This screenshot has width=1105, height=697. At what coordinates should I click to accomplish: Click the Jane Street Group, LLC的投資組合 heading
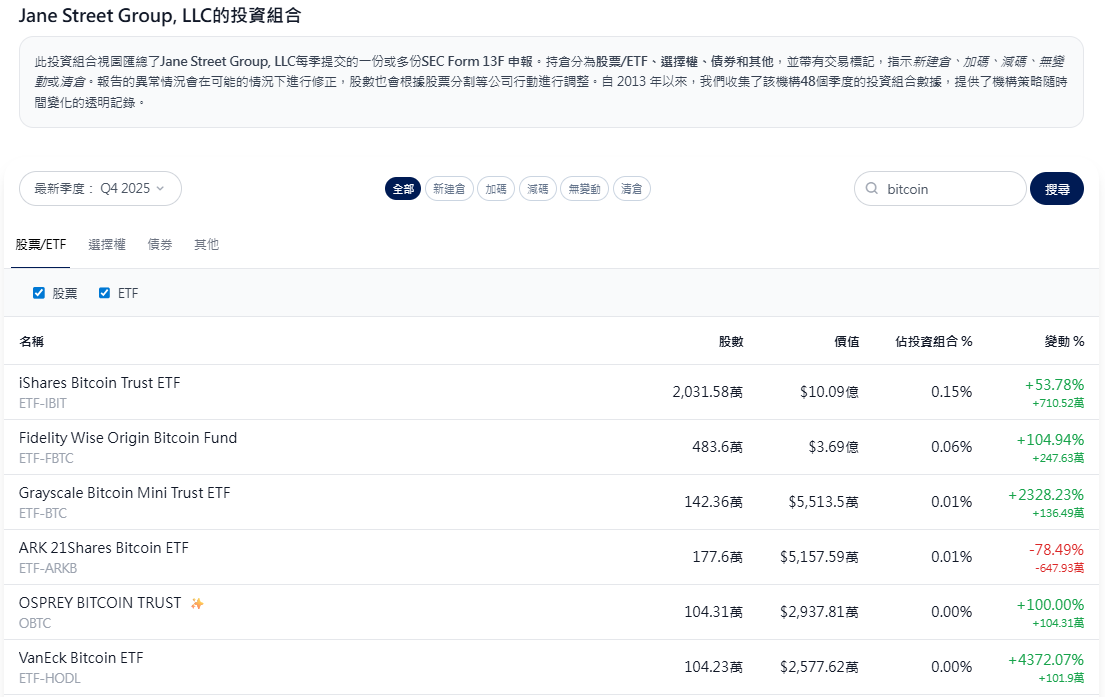coord(160,16)
